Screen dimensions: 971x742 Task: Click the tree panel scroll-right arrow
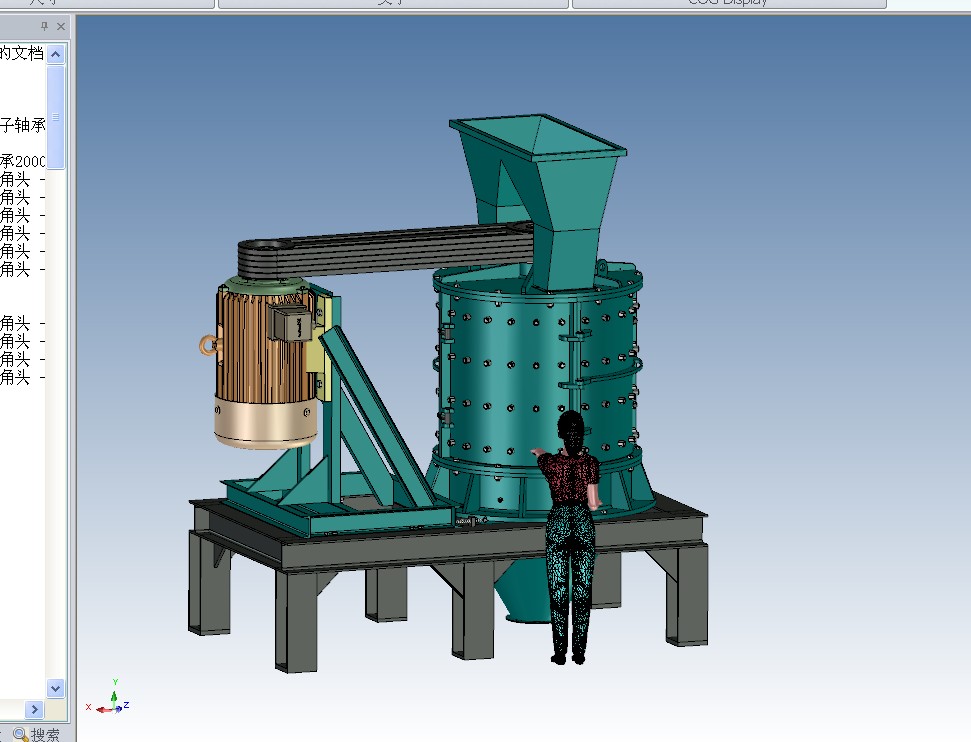pos(35,709)
